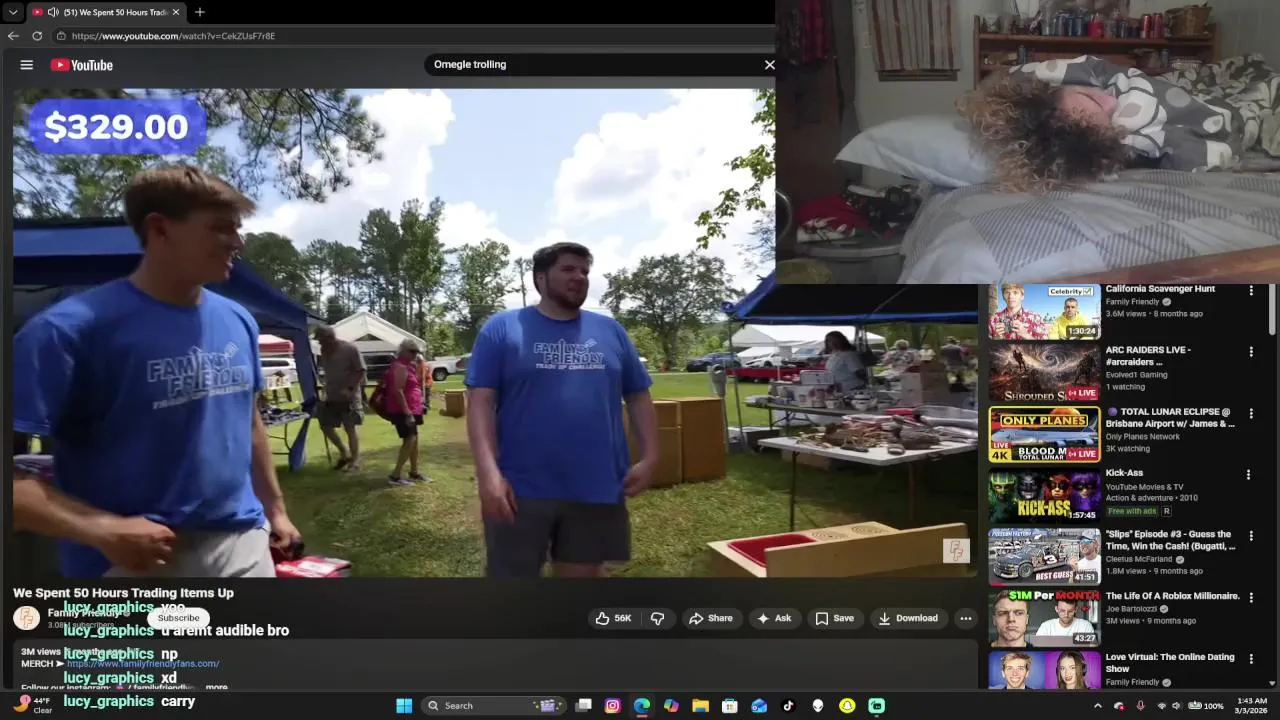
Task: Mute the tab via speaker icon
Action: tap(52, 12)
